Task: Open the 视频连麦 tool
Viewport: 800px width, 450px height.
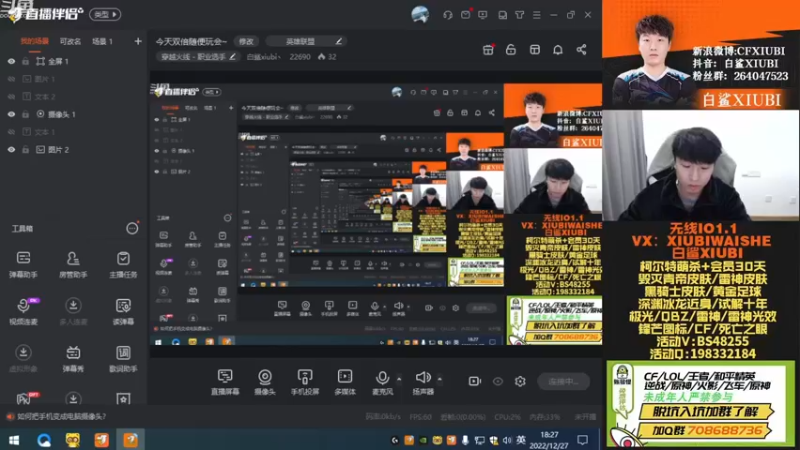Action: (23, 311)
